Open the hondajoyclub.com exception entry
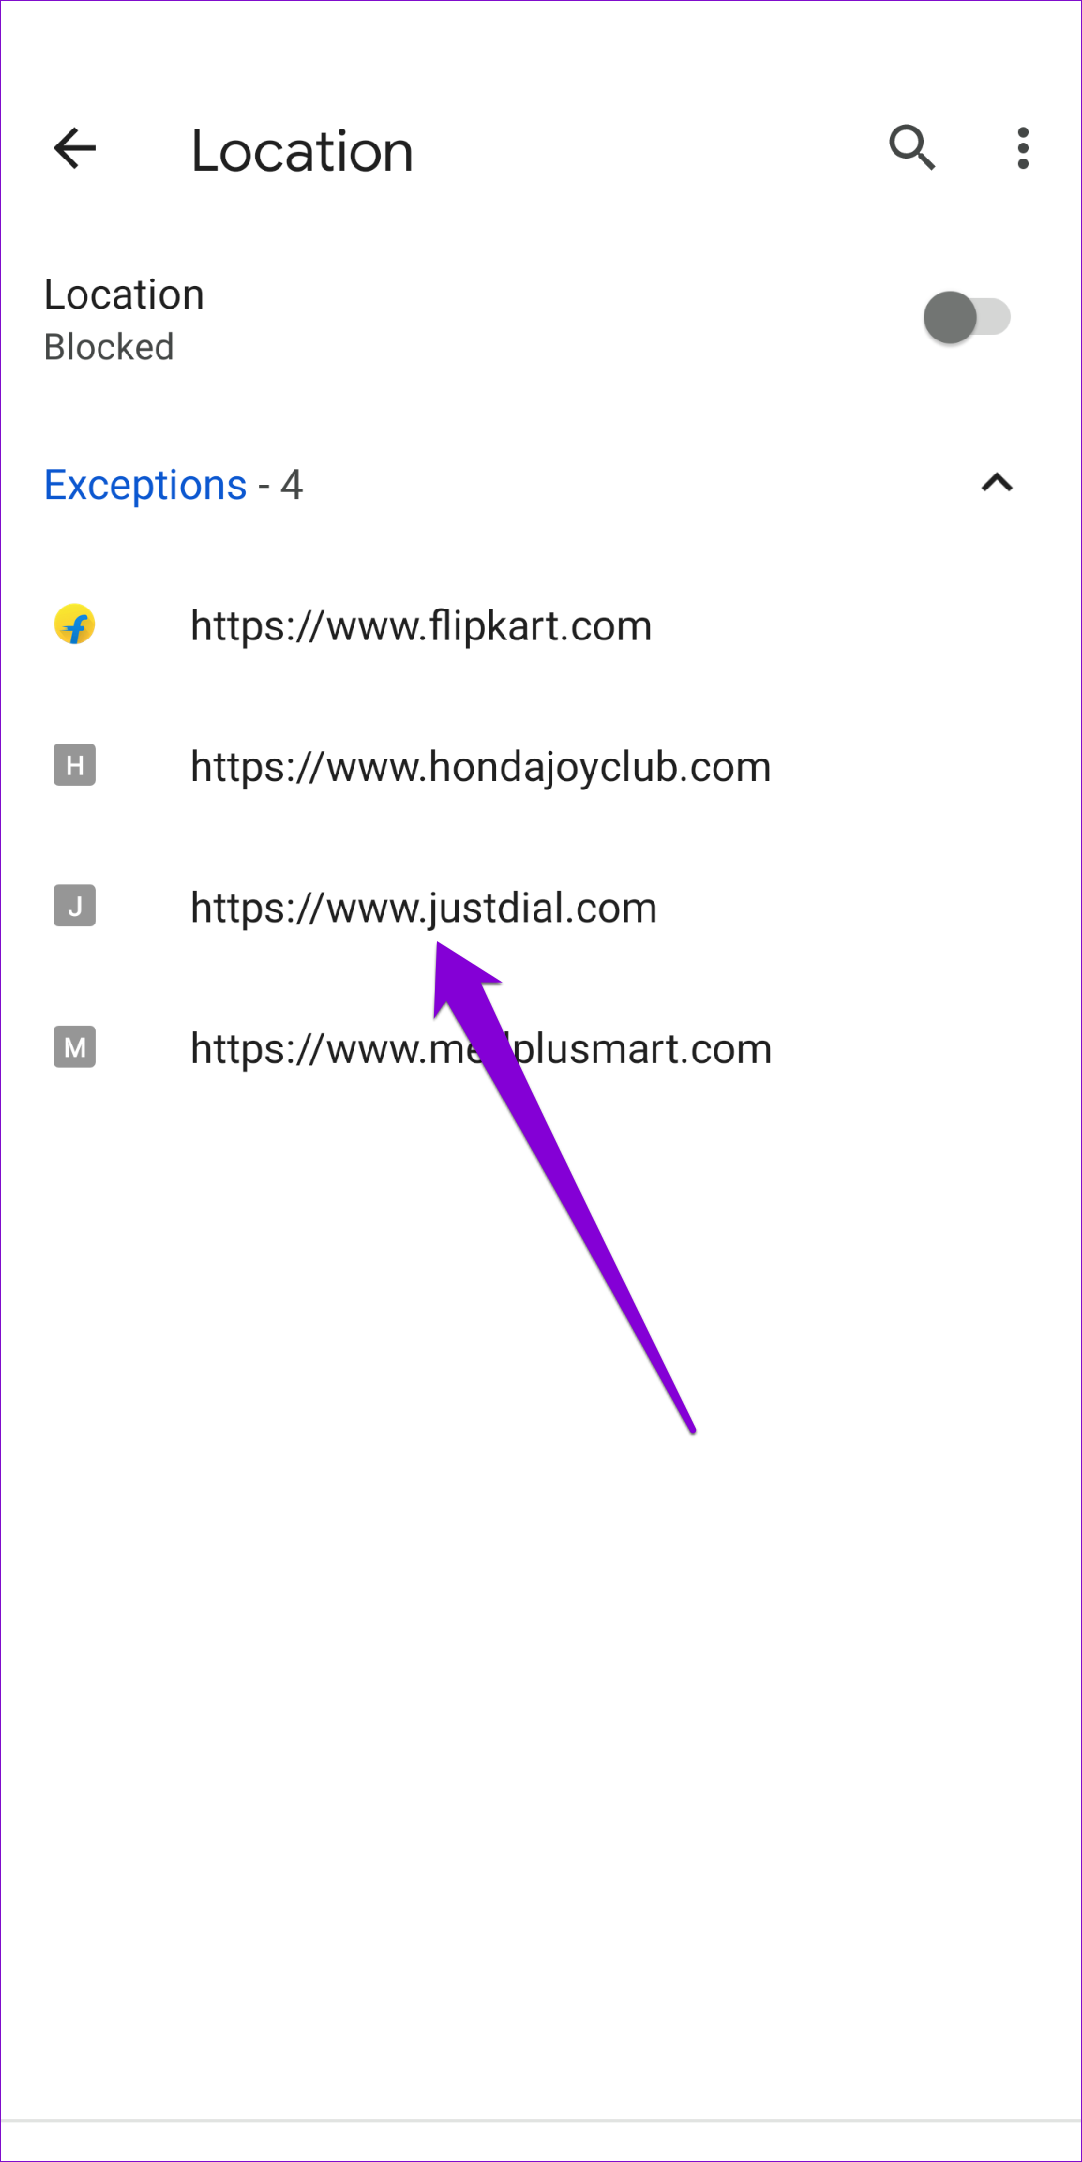 click(541, 767)
